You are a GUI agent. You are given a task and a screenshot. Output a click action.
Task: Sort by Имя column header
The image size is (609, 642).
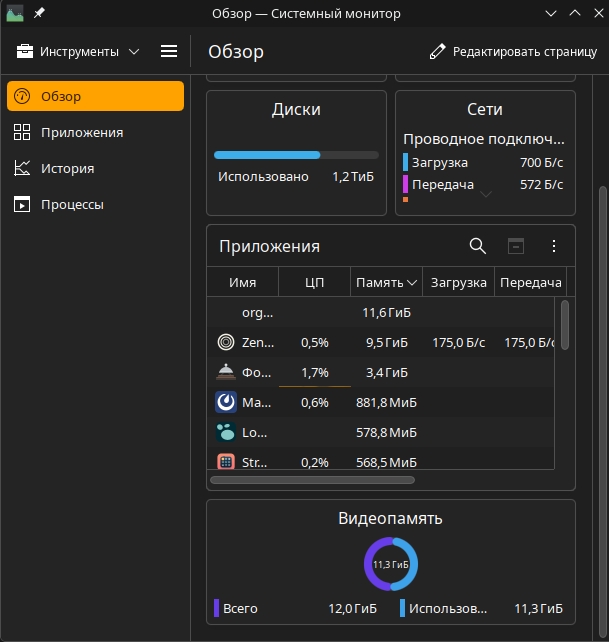pyautogui.click(x=242, y=282)
